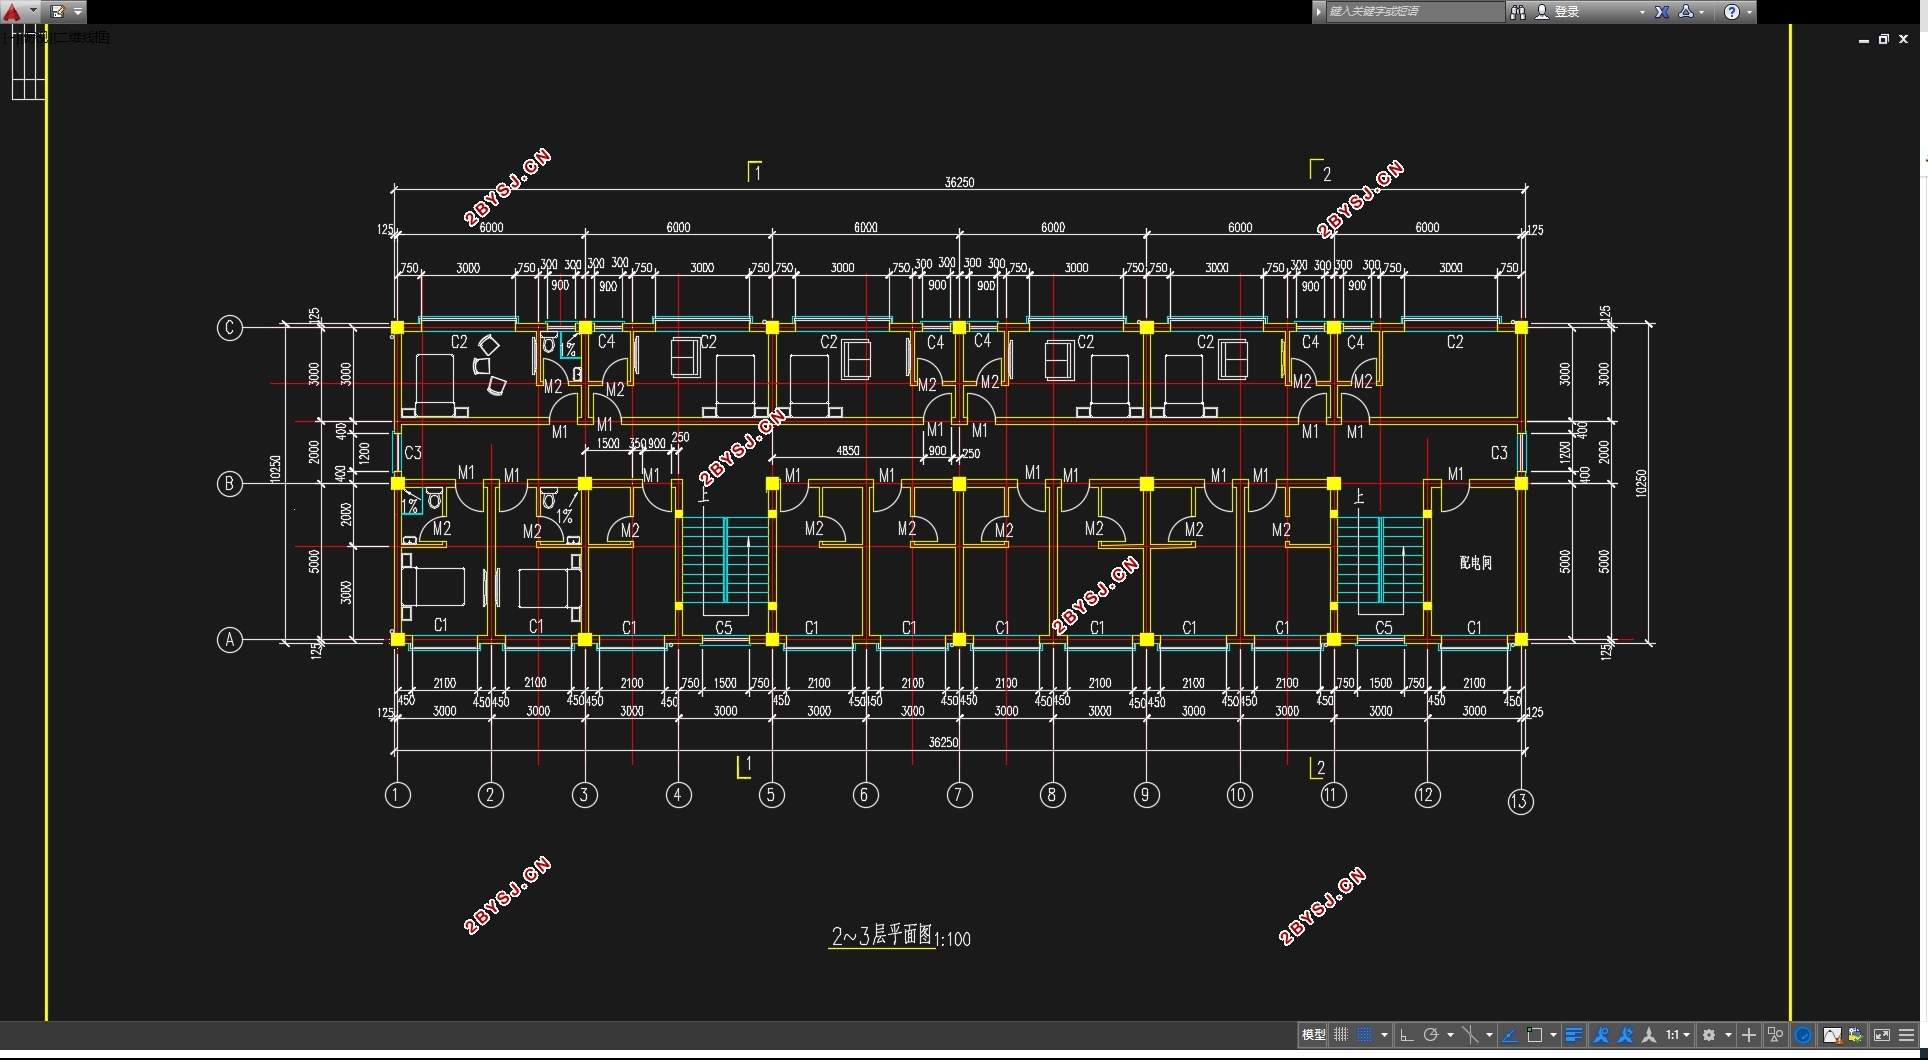Select right-side dimension text 10250

pos(1640,484)
